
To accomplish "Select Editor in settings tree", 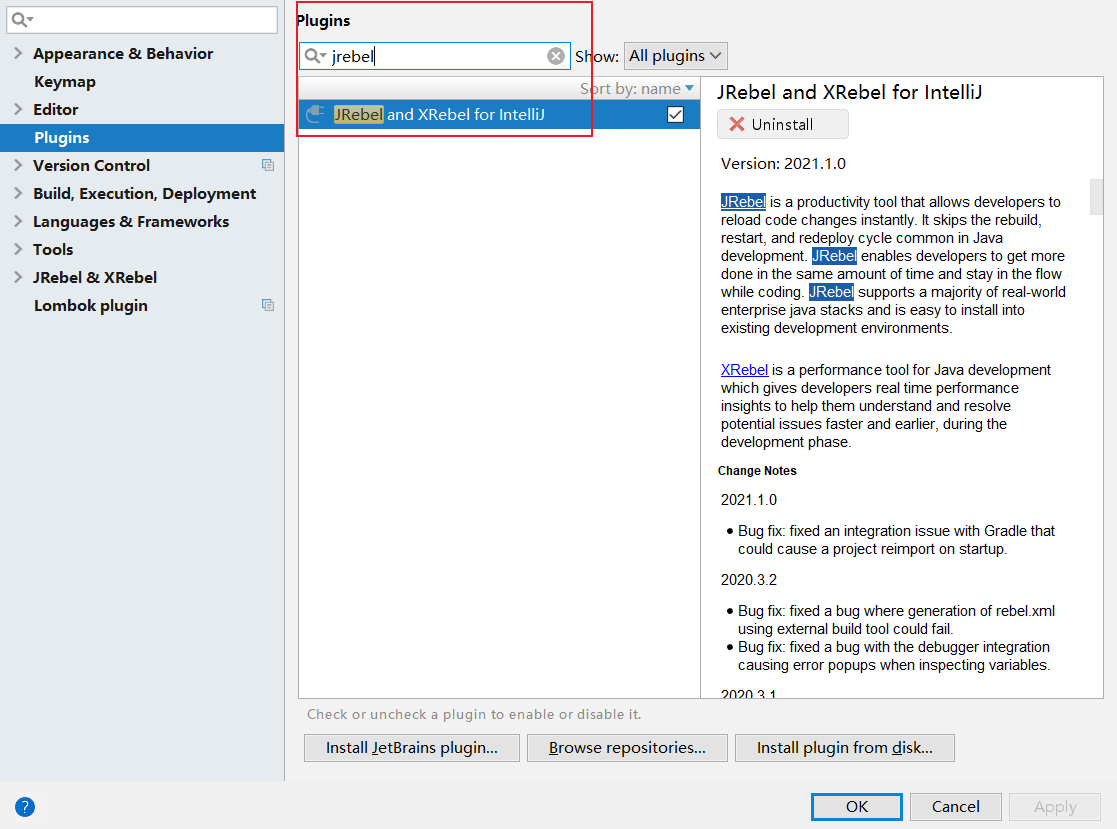I will [56, 109].
